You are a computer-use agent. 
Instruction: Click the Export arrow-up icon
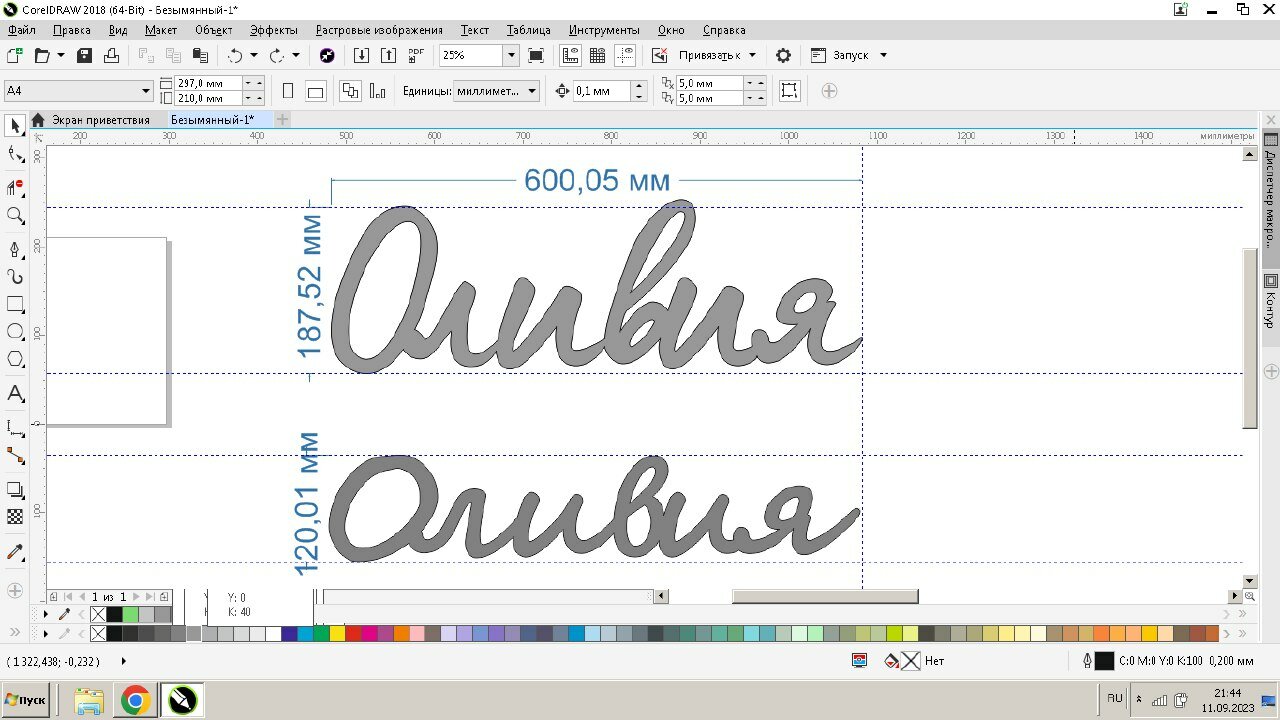[389, 55]
